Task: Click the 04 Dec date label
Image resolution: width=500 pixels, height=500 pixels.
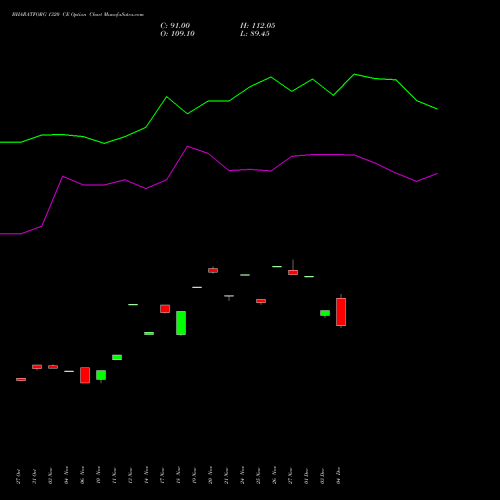Action: coord(338,476)
